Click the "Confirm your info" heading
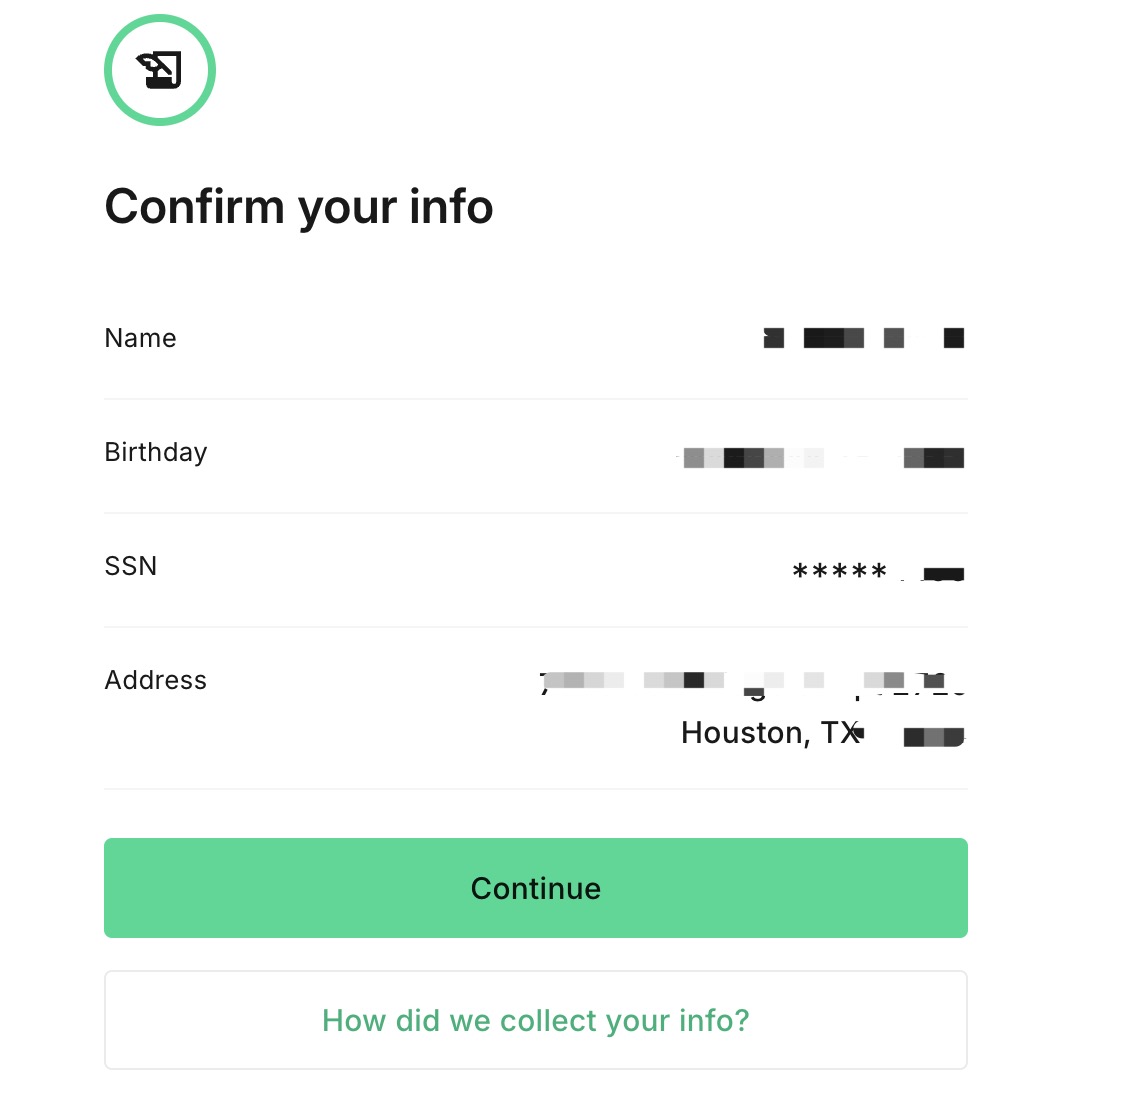Viewport: 1136px width, 1104px height. 299,207
